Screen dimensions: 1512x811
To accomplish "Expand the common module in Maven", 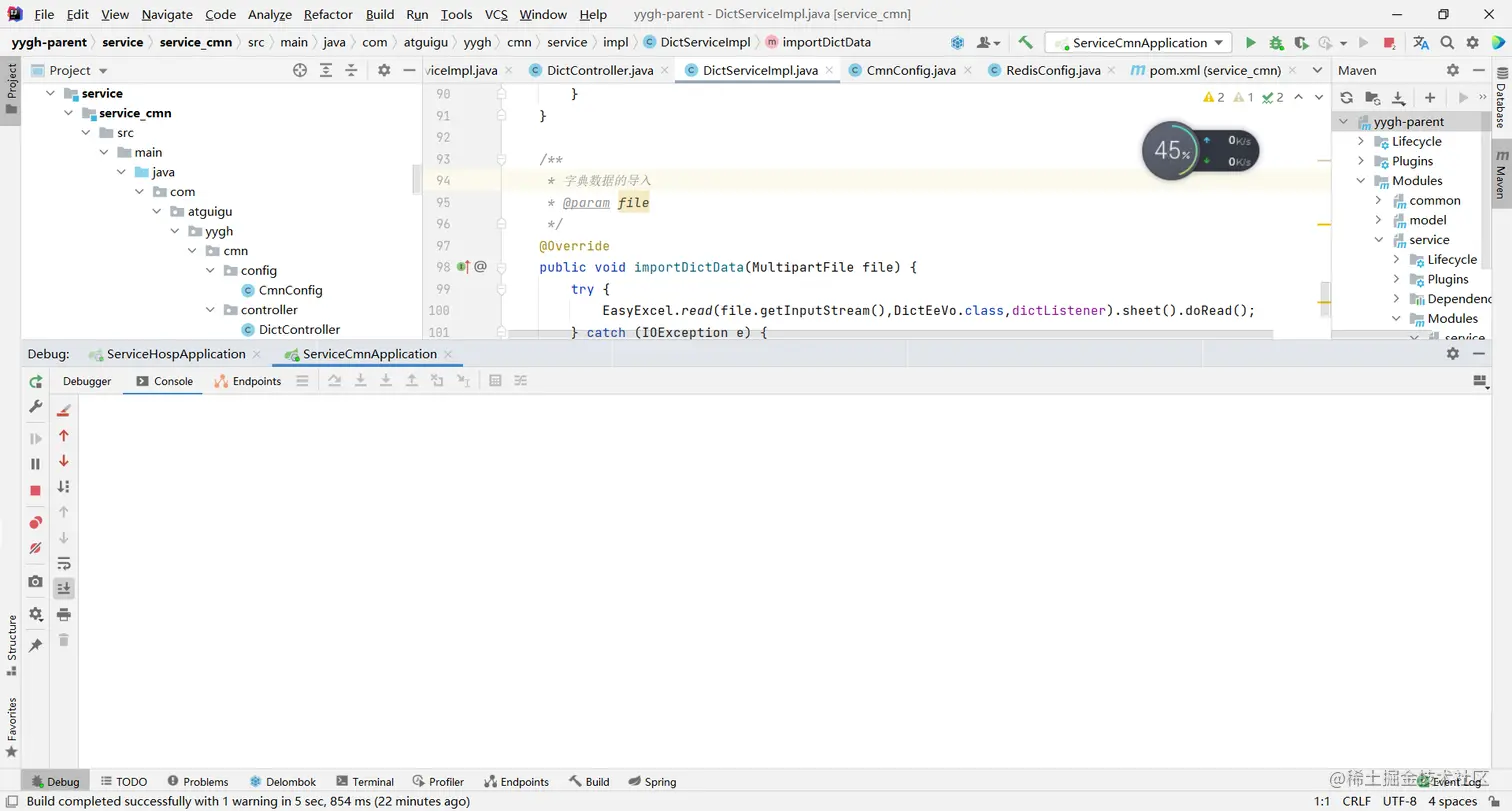I will coord(1378,200).
